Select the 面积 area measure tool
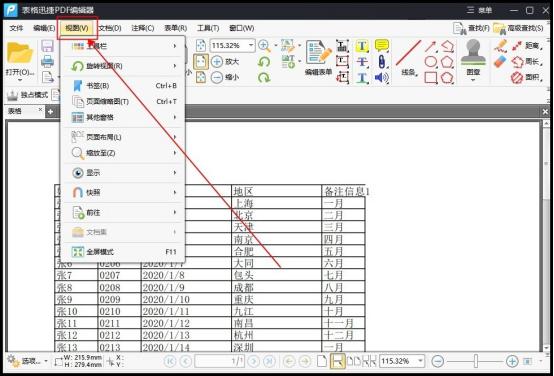 527,77
